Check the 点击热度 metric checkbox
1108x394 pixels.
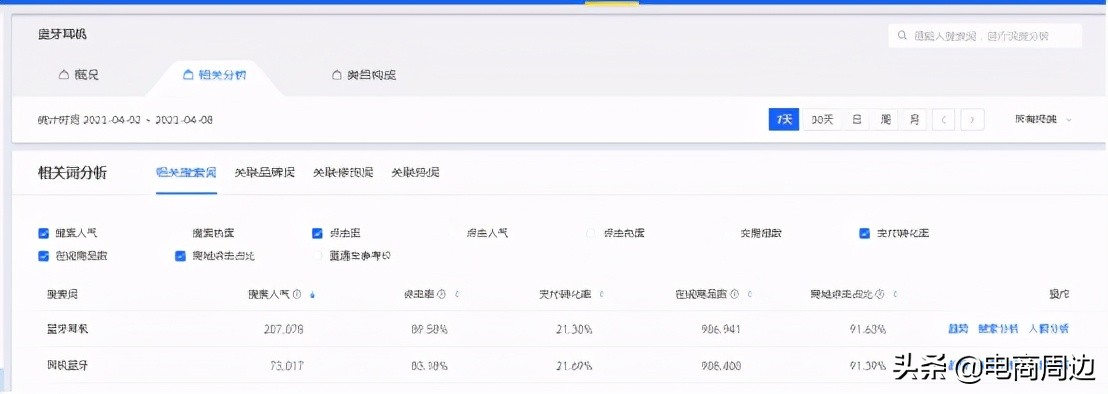(591, 233)
